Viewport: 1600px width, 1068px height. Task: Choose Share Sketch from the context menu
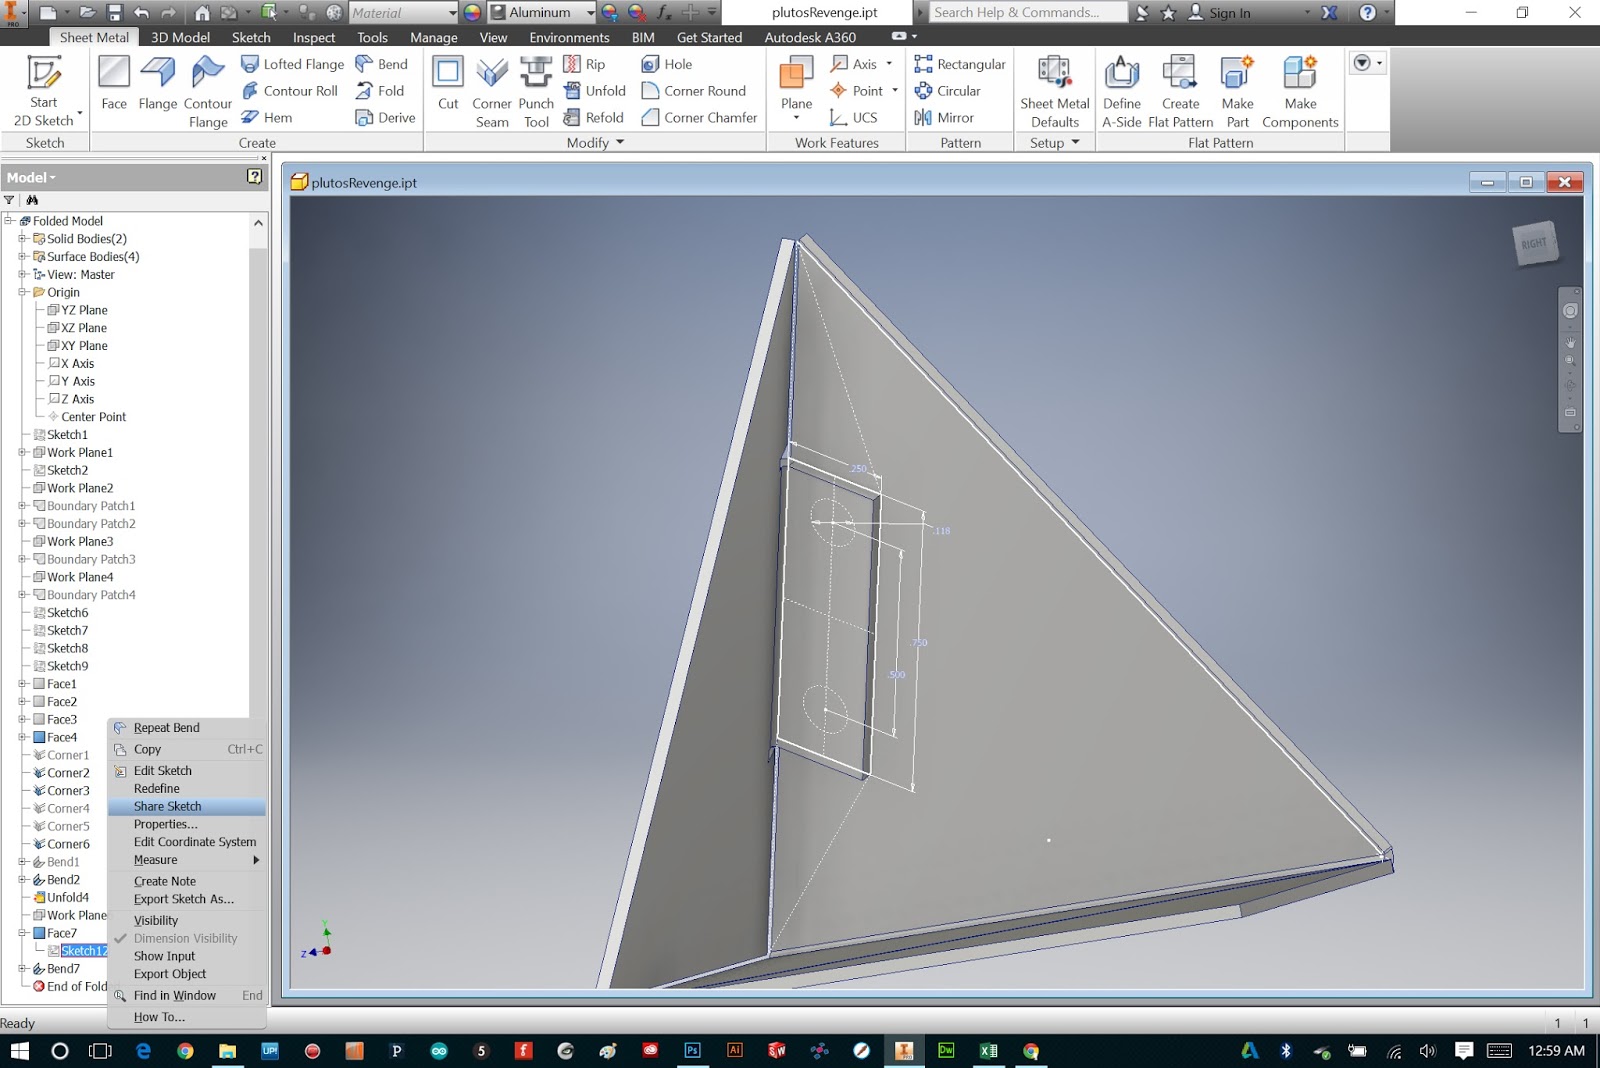click(x=168, y=806)
